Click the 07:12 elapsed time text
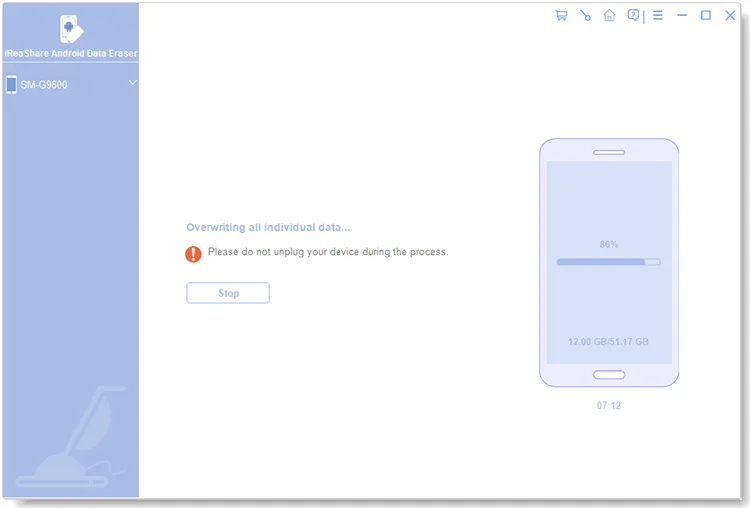 pos(608,406)
